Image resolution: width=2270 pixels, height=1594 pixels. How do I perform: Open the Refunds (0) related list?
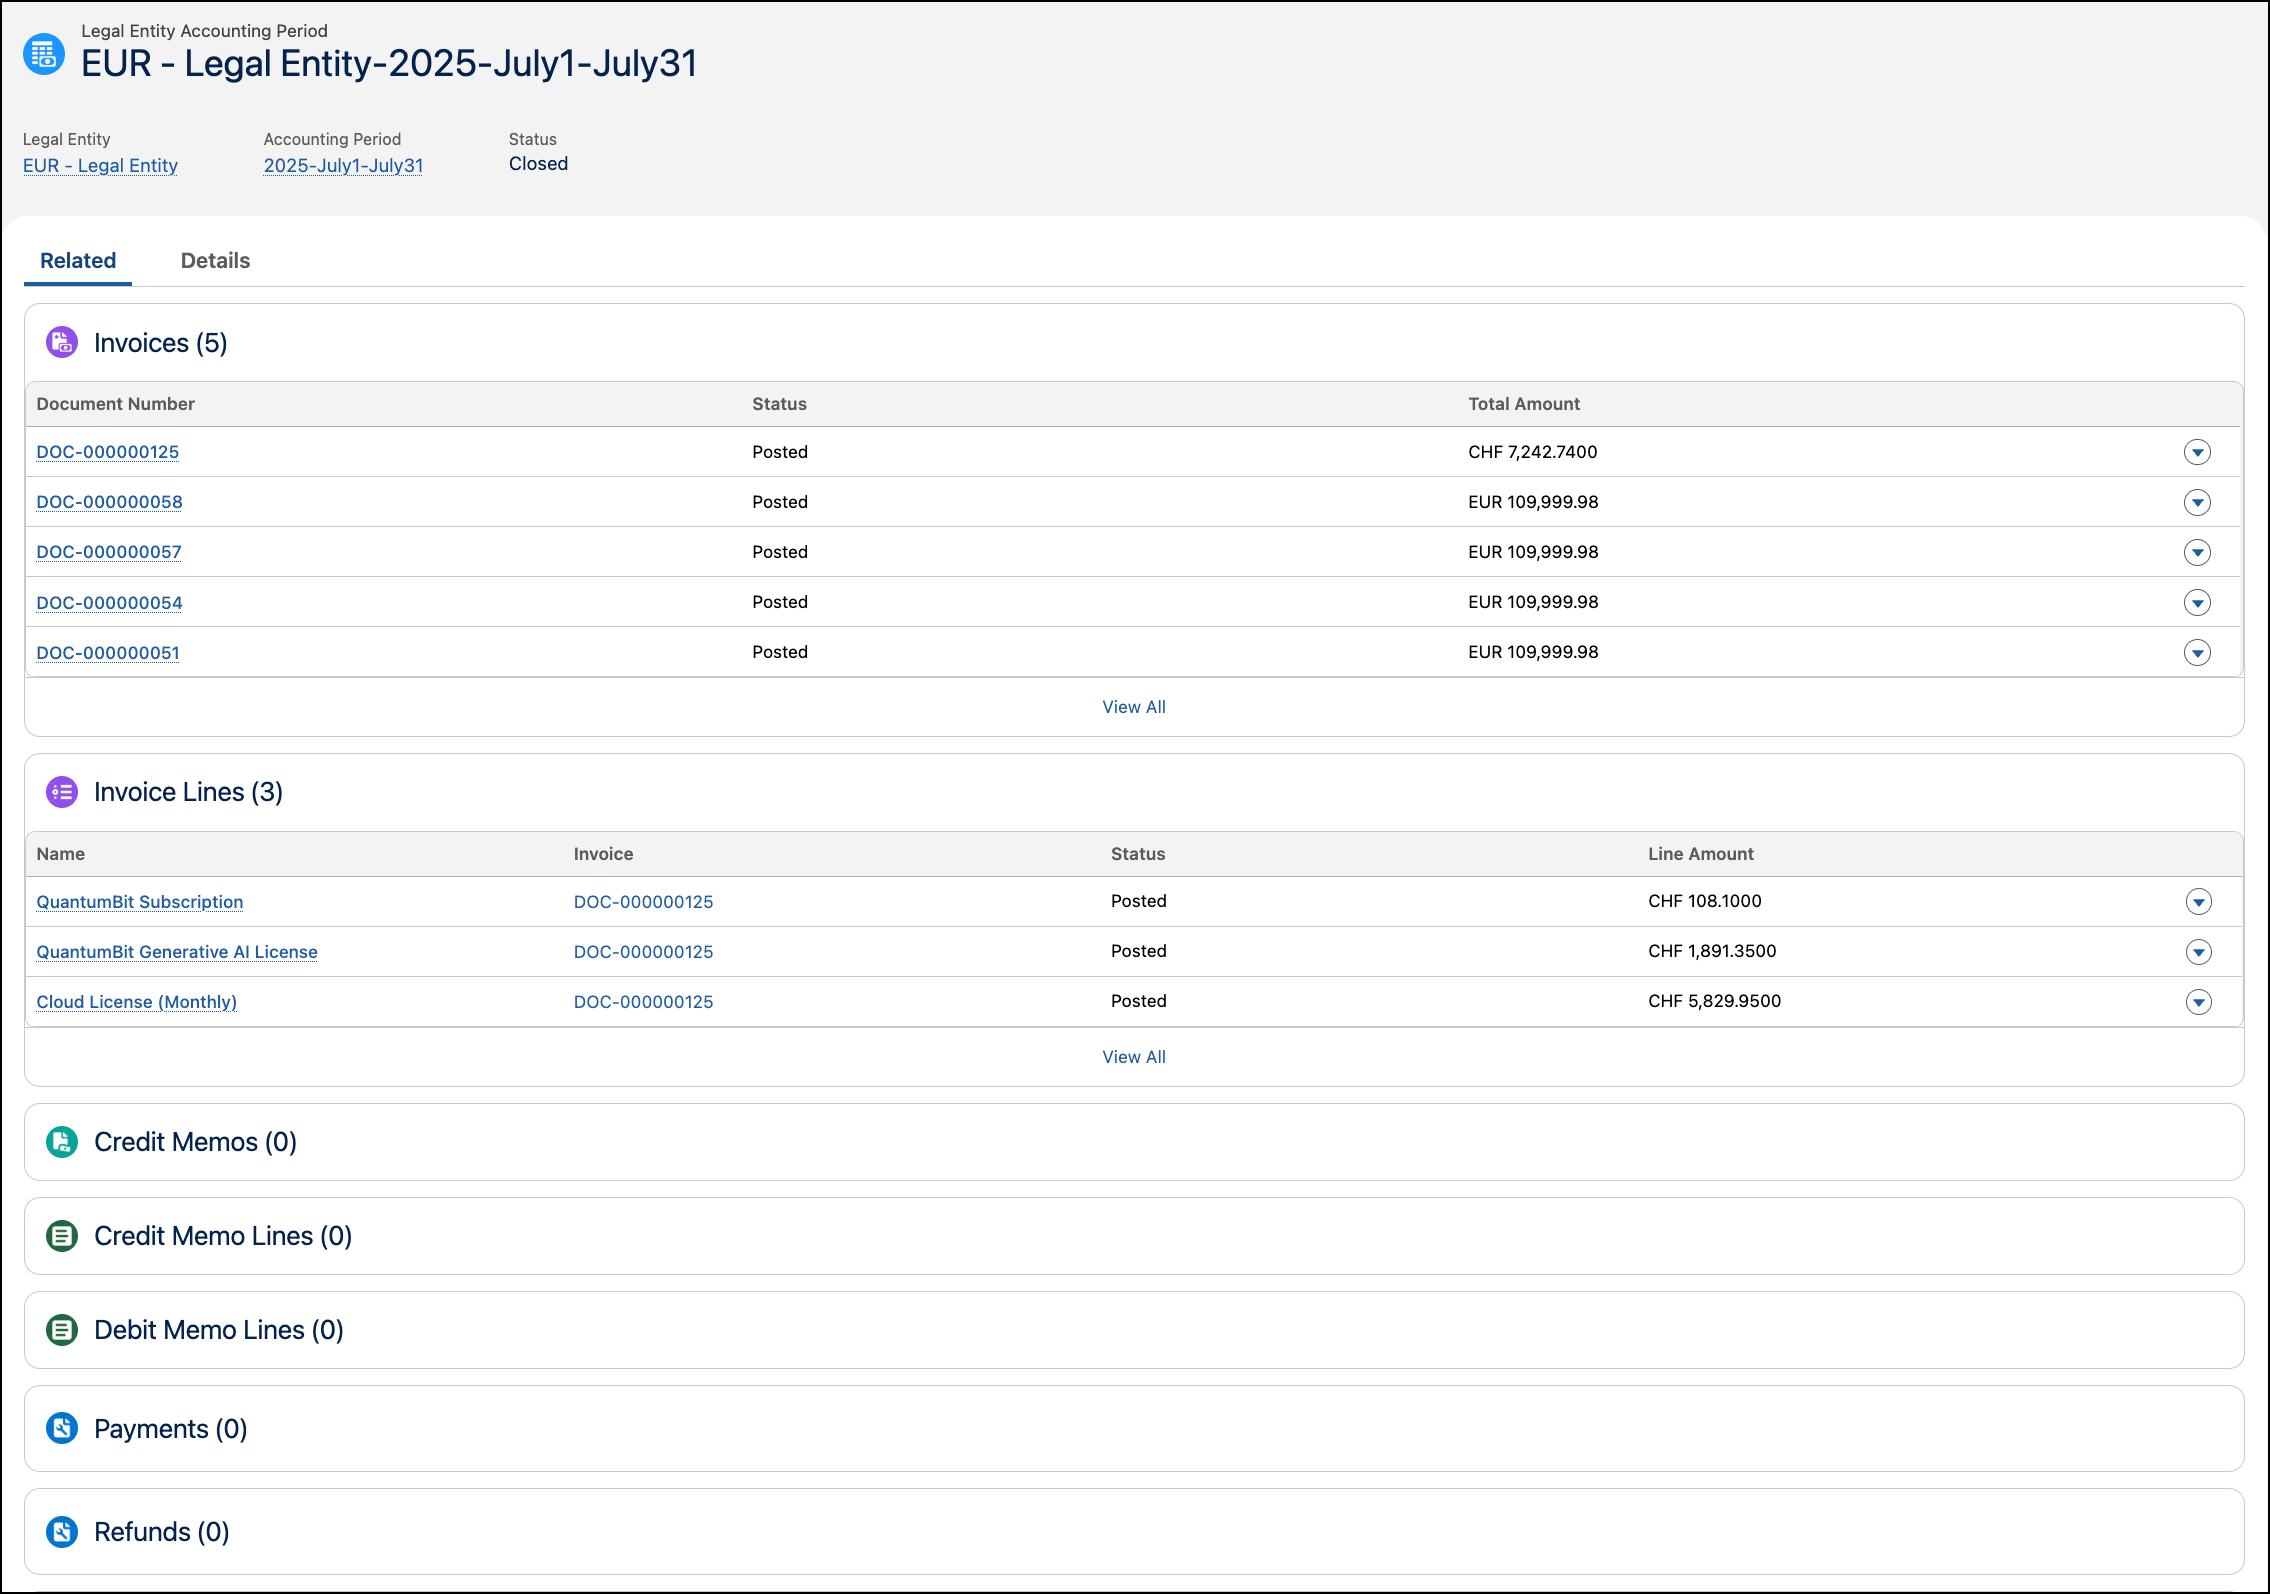(x=162, y=1532)
